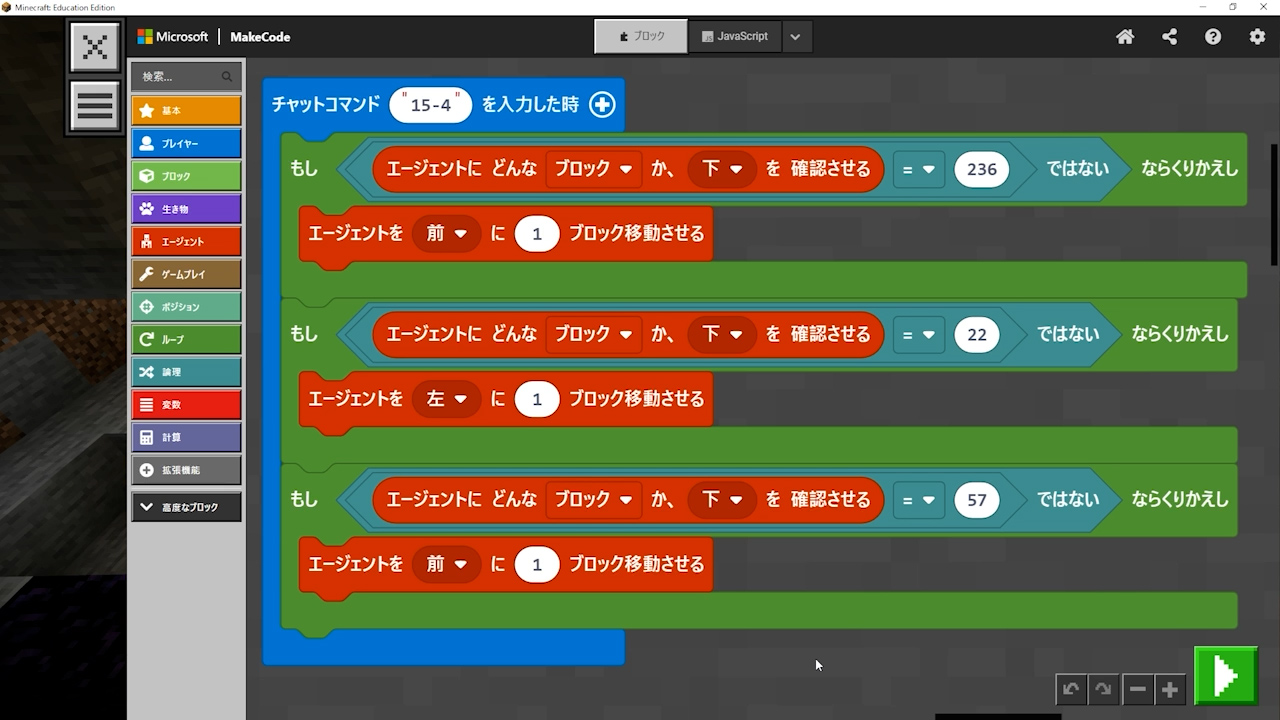Click the Home icon in the header

click(1125, 37)
